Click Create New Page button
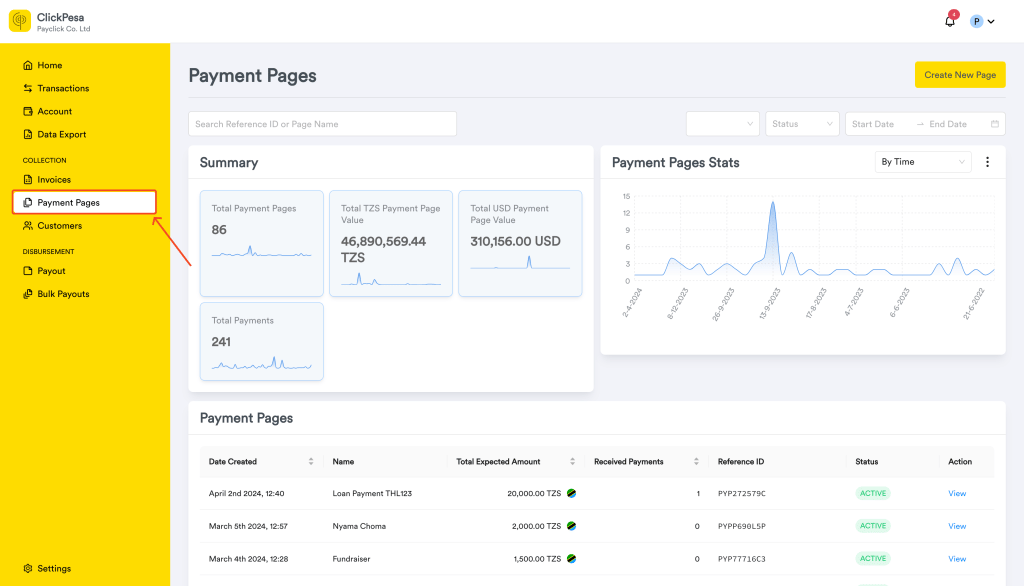1024x586 pixels. [960, 75]
